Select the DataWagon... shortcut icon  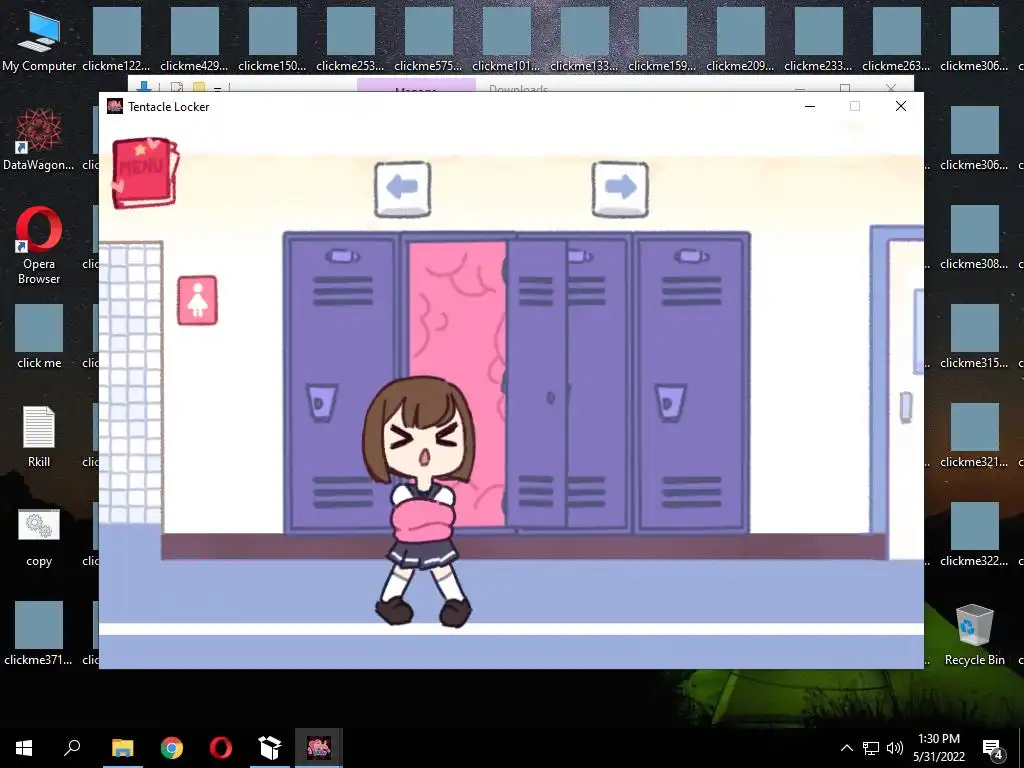tap(39, 140)
